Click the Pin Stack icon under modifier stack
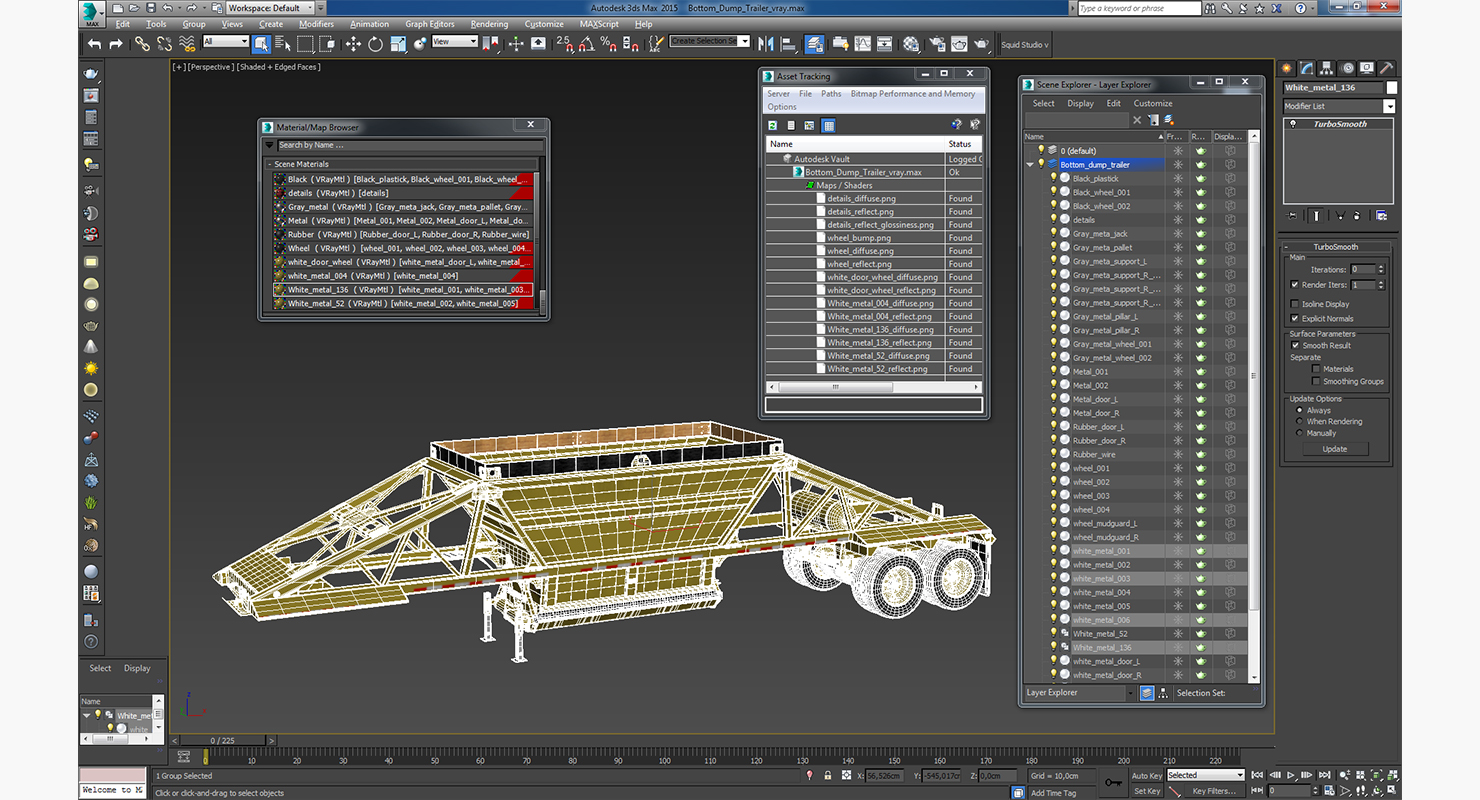Screen dimensions: 1480x800 pyautogui.click(x=1292, y=215)
